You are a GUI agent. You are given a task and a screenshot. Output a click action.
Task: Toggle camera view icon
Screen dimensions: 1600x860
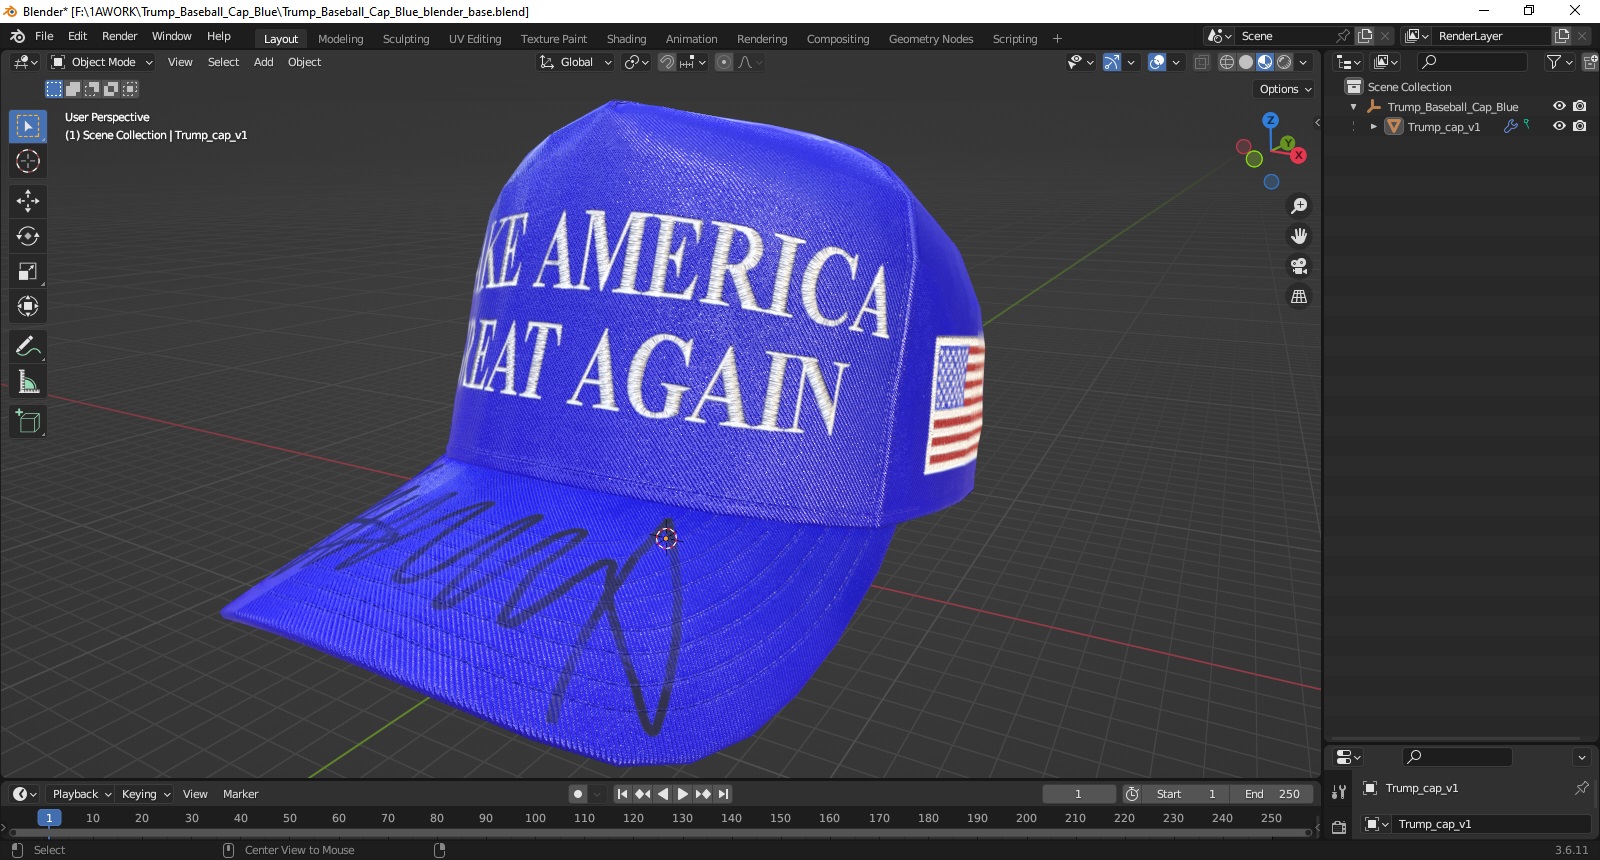[1299, 266]
